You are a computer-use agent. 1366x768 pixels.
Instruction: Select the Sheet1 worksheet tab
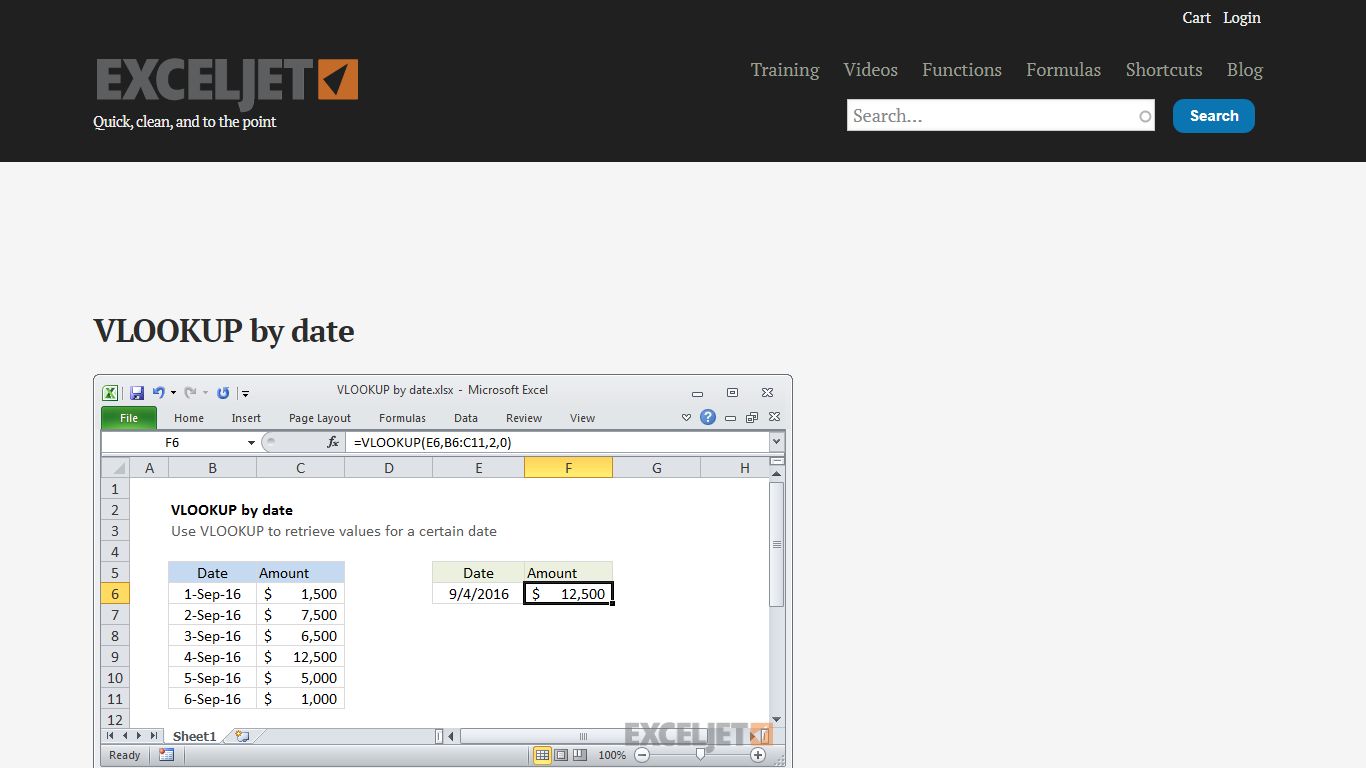(195, 736)
